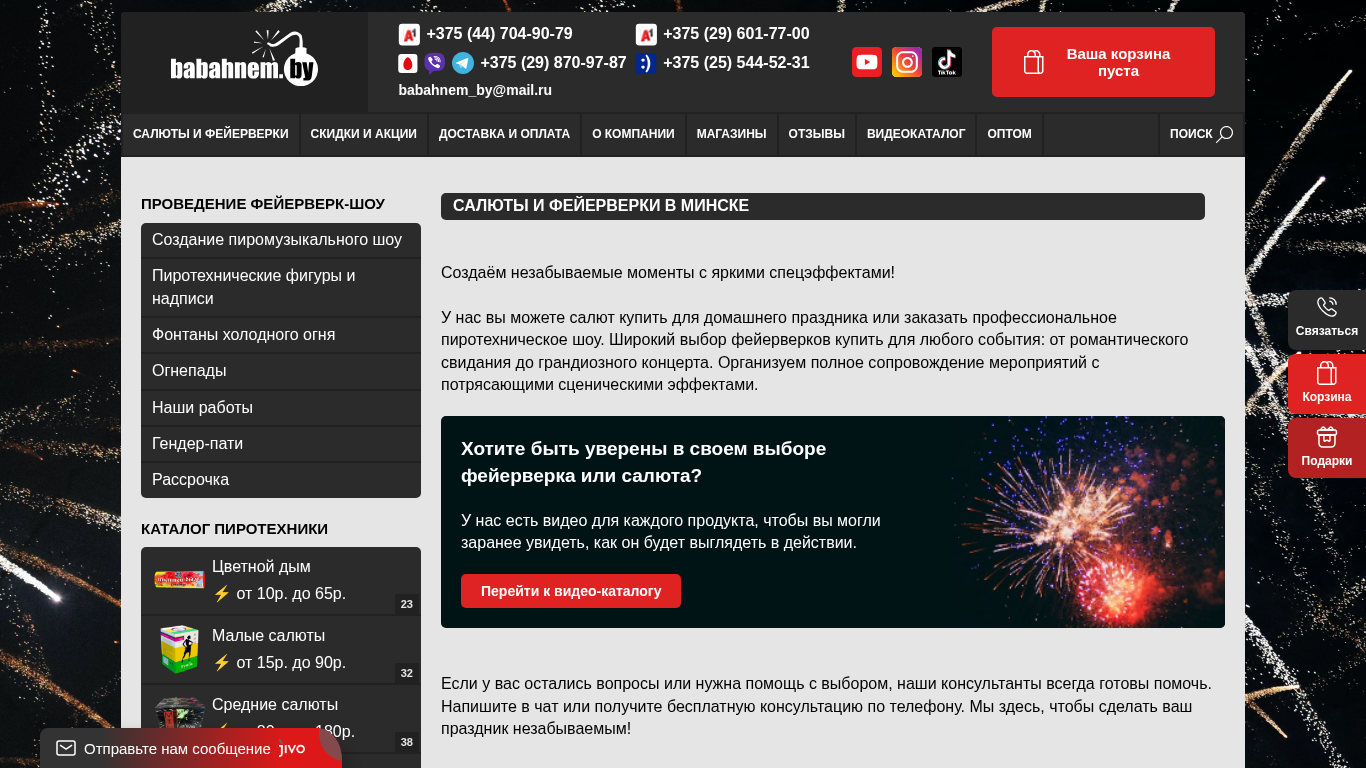
Task: Open the Instagram profile icon
Action: [x=907, y=62]
